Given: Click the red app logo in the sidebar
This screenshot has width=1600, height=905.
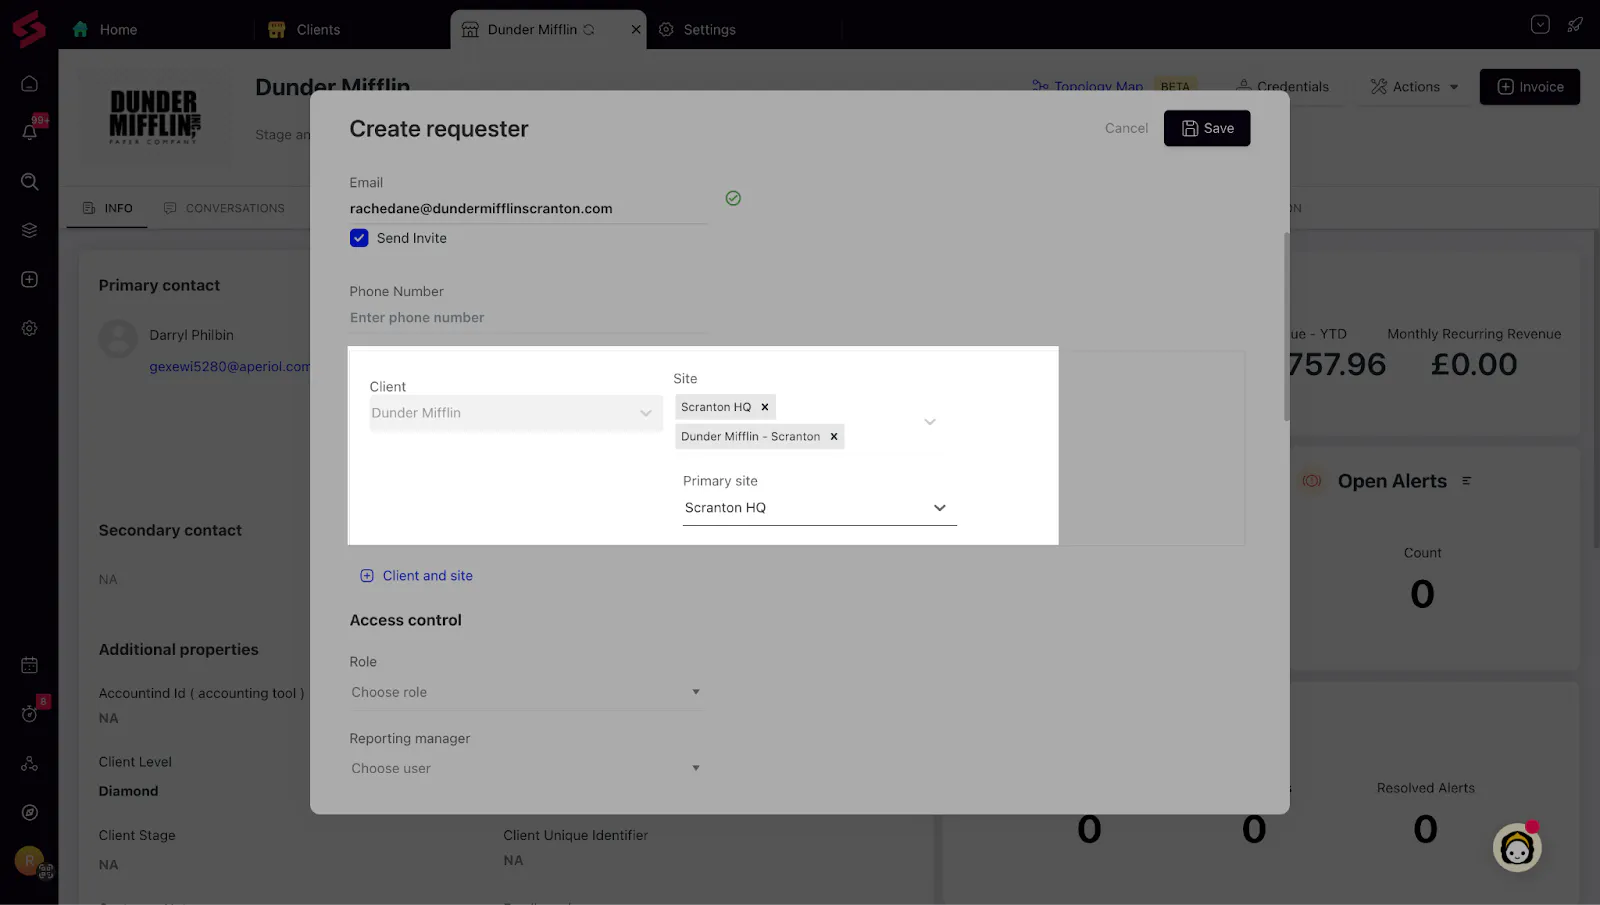Looking at the screenshot, I should coord(29,29).
